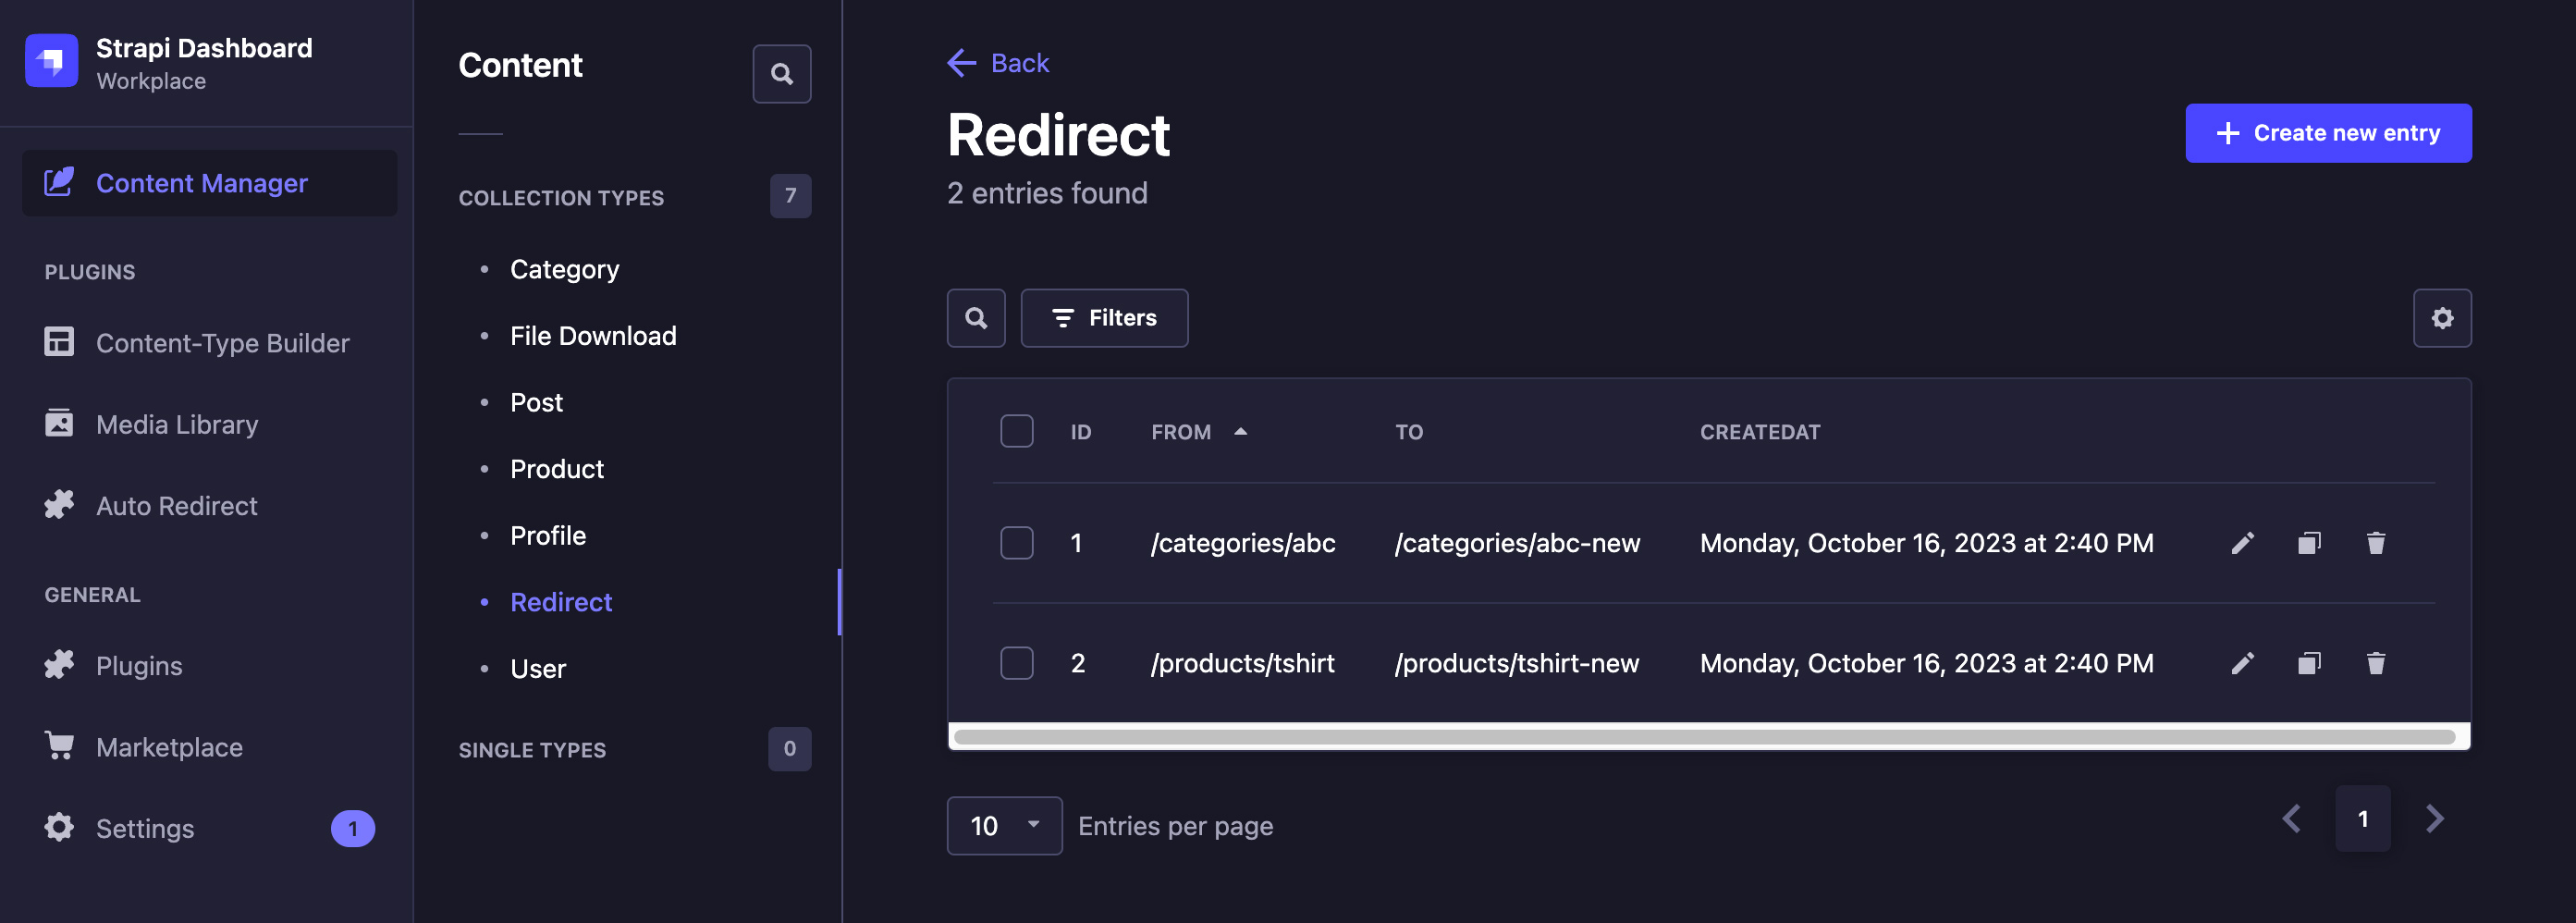This screenshot has height=923, width=2576.
Task: Click the /categories/abc cell
Action: coord(1243,543)
